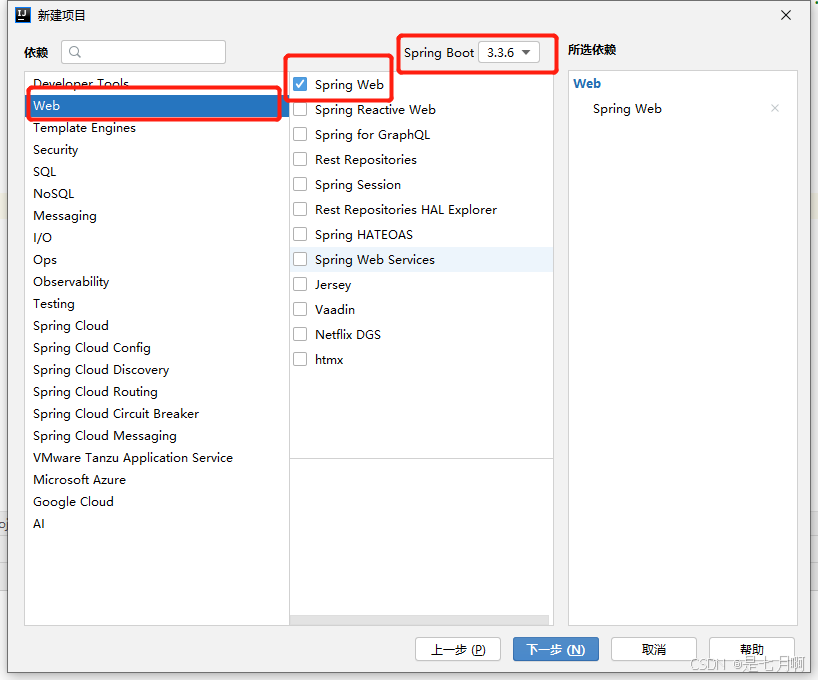This screenshot has width=818, height=680.
Task: Select the Developer Tools category
Action: coord(157,82)
